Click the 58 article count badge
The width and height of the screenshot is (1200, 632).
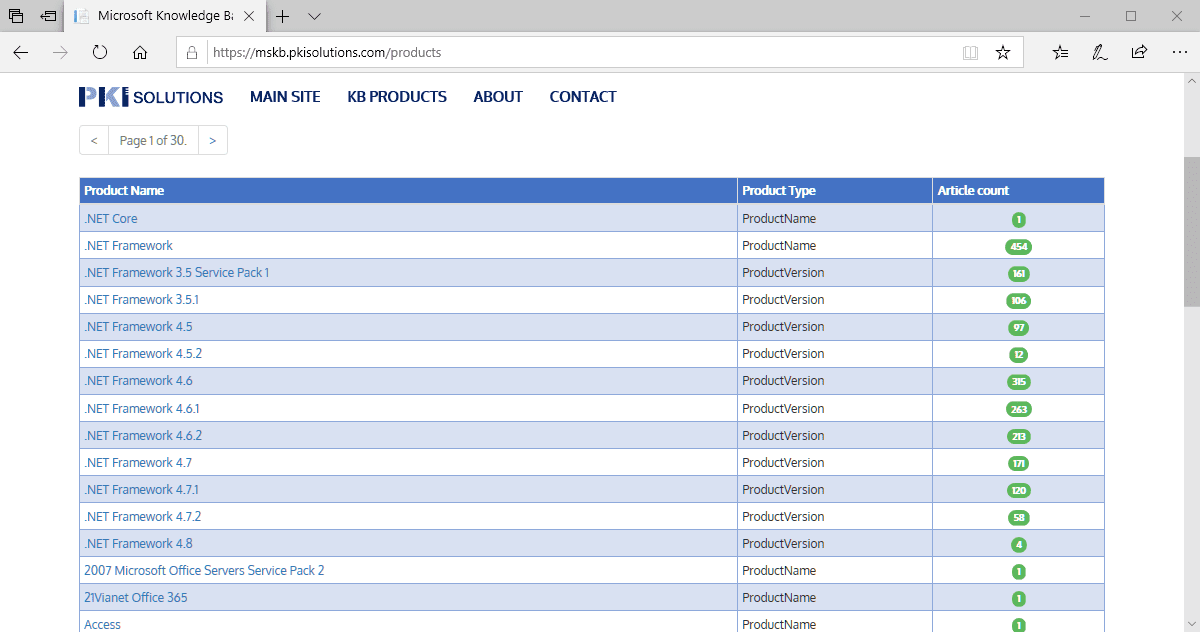[1018, 517]
